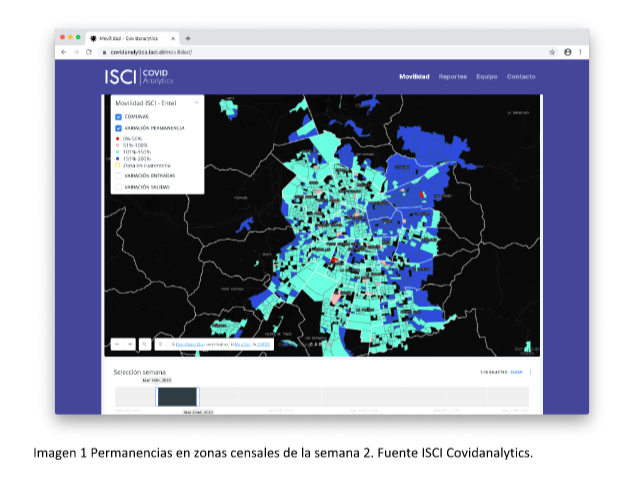Click the left handle of the week selection
The image size is (620, 478).
[157, 397]
